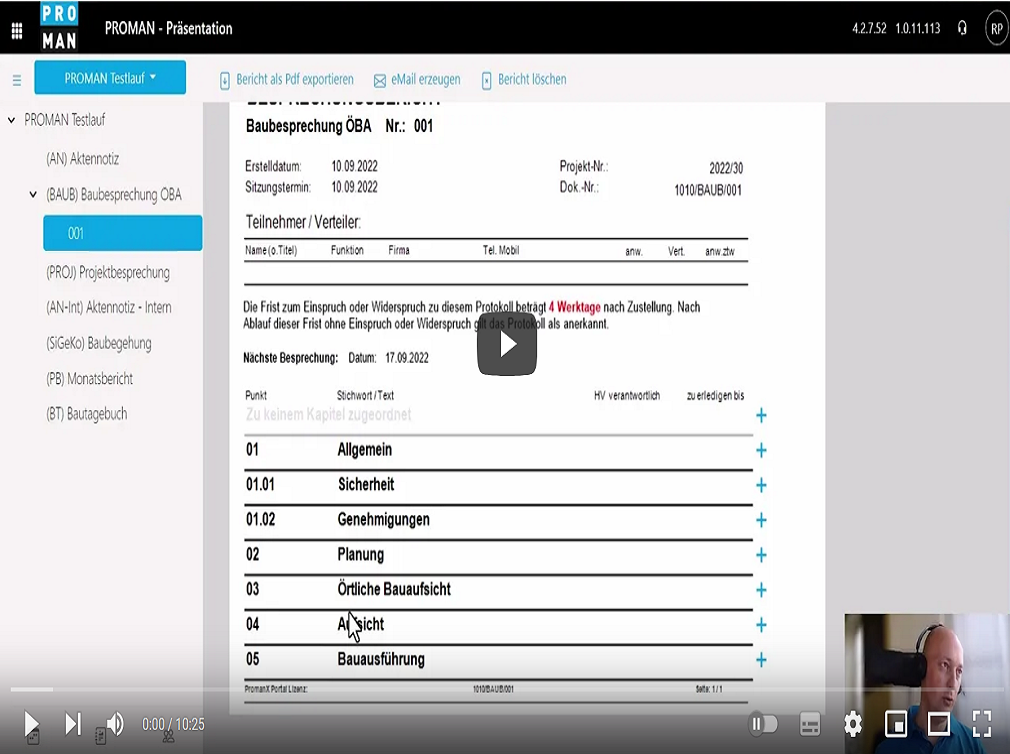Select the (BAUB) Baubesprechung ÖBA tree entry
The width and height of the screenshot is (1010, 754).
click(x=114, y=194)
